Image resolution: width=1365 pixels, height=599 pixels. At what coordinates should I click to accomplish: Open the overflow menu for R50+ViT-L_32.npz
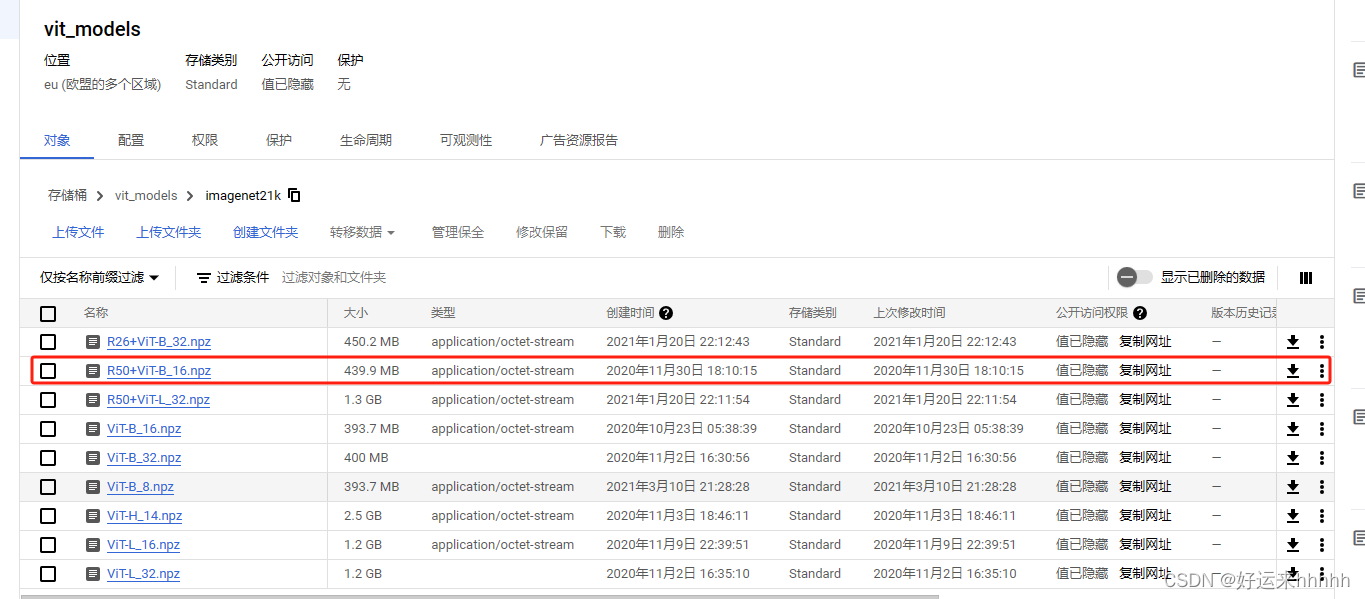[x=1321, y=399]
